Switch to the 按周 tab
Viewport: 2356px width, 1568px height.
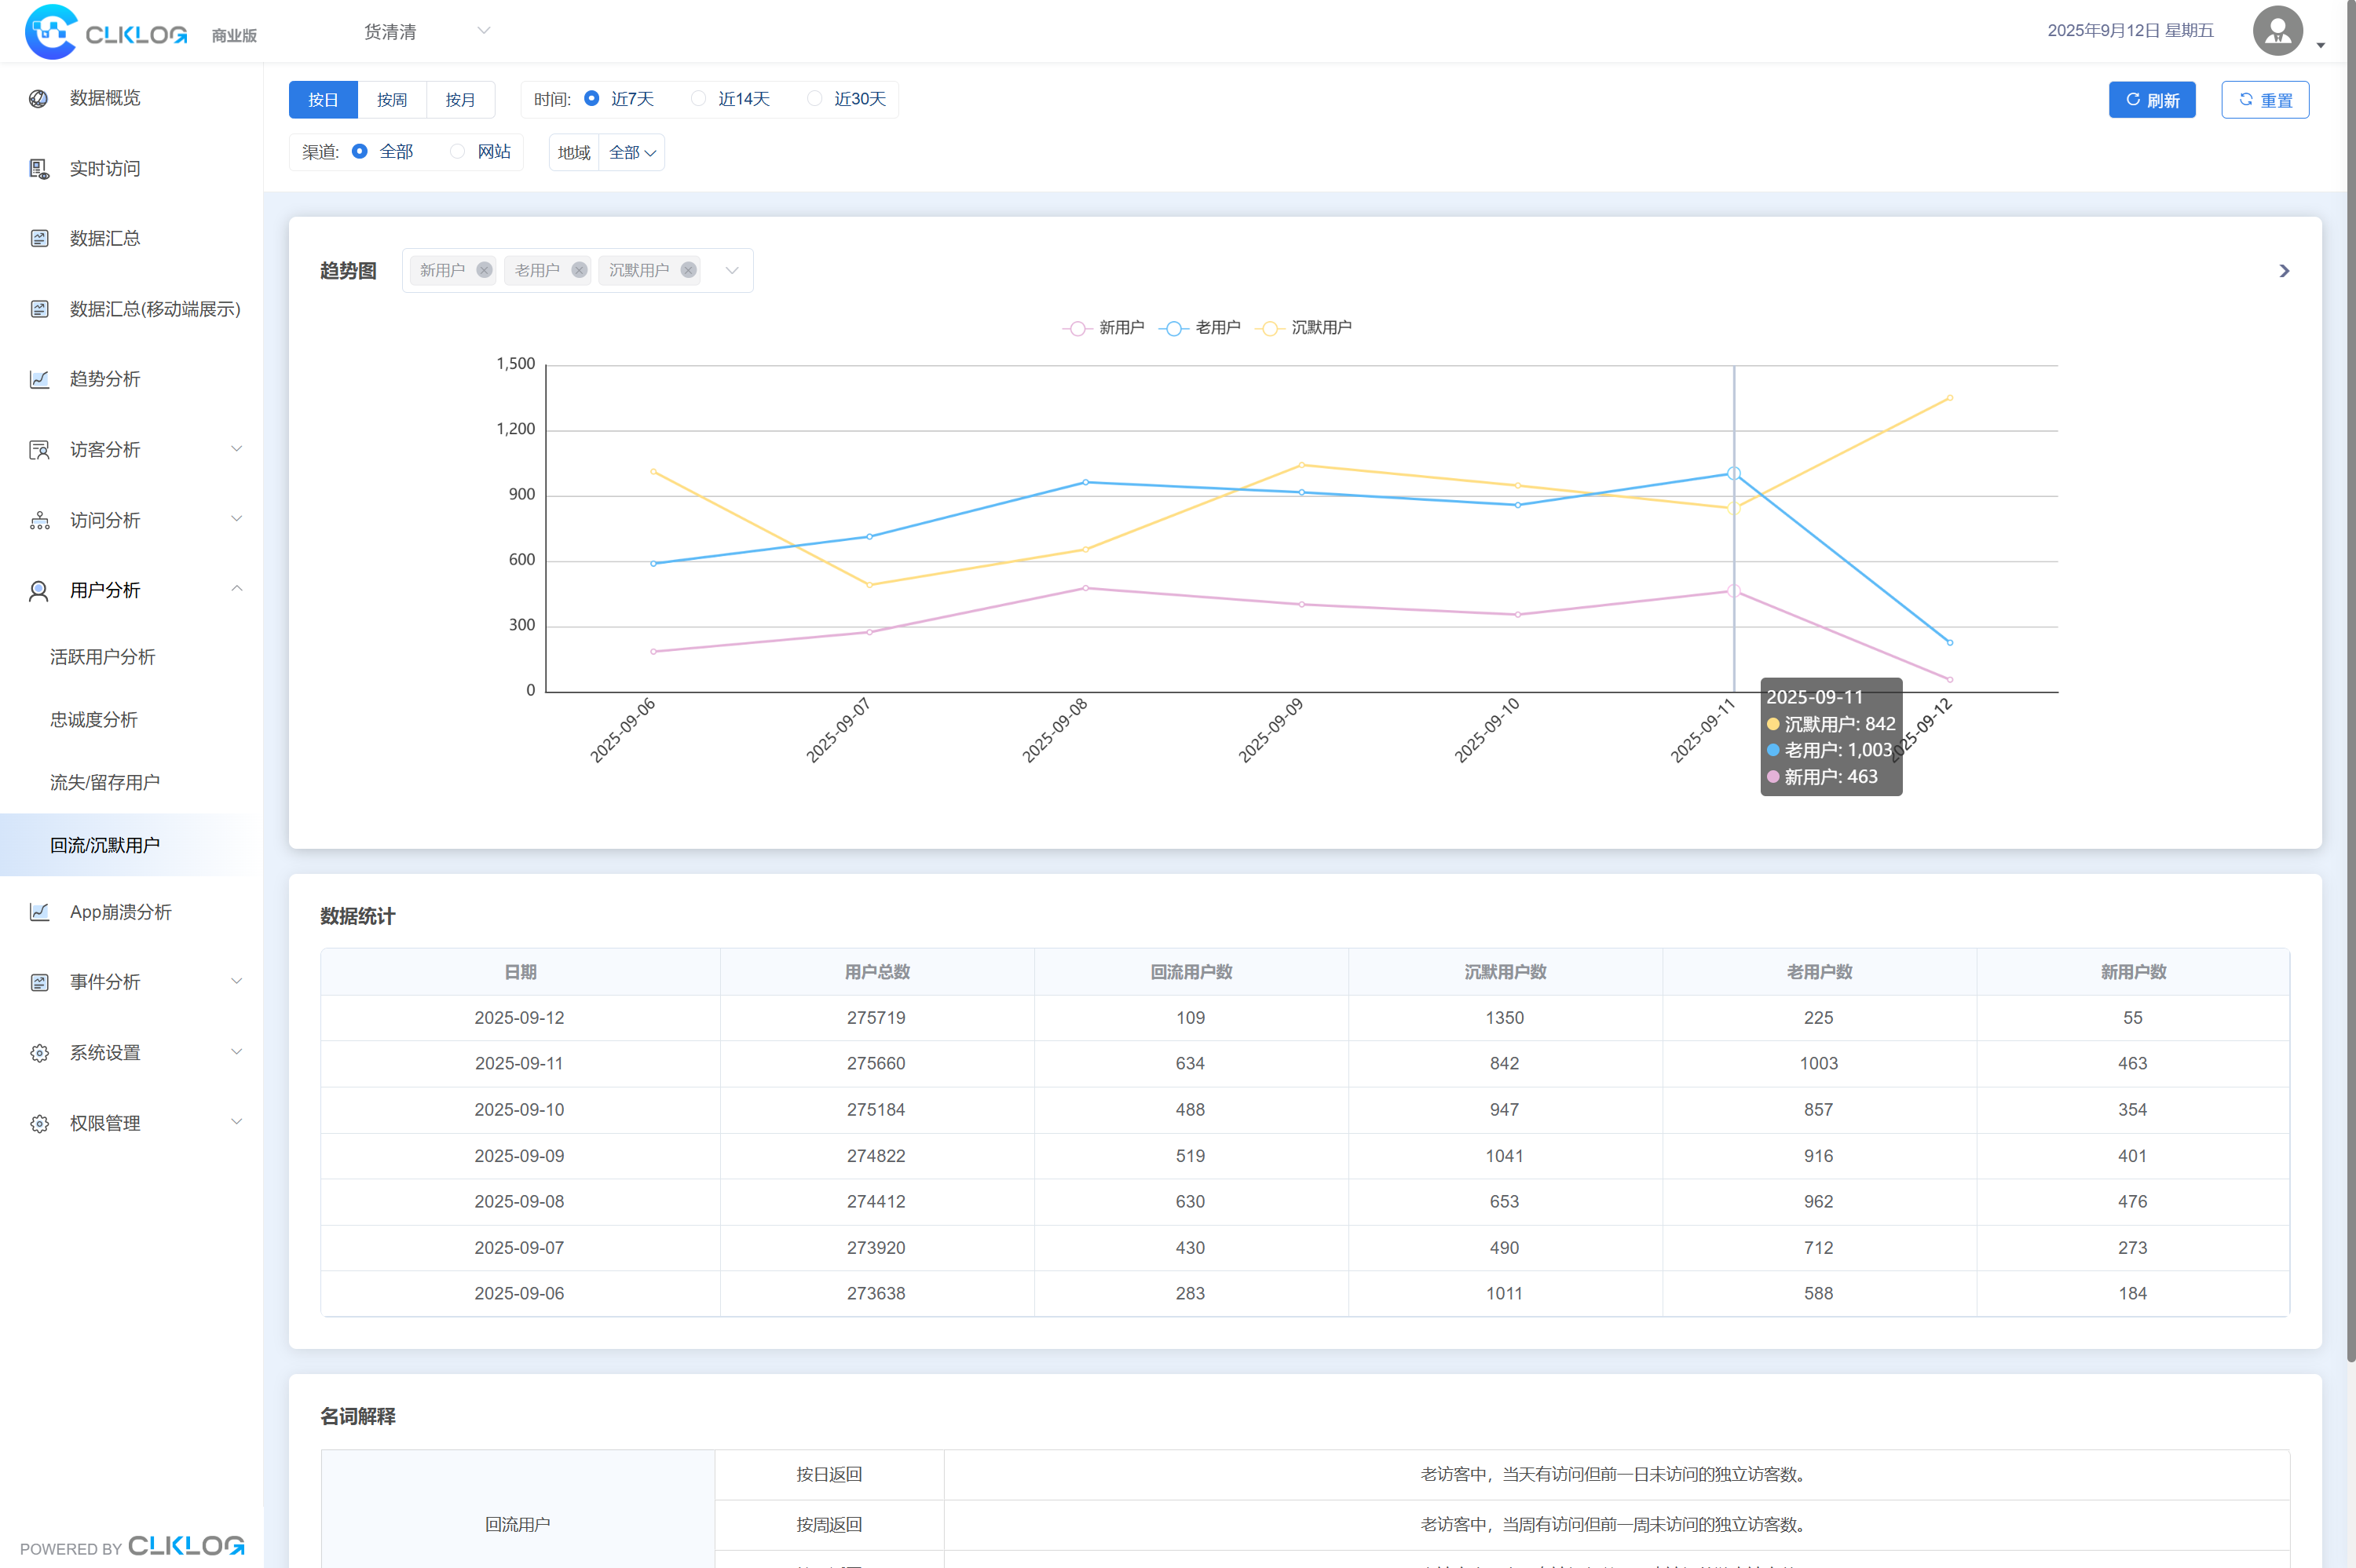(x=392, y=100)
